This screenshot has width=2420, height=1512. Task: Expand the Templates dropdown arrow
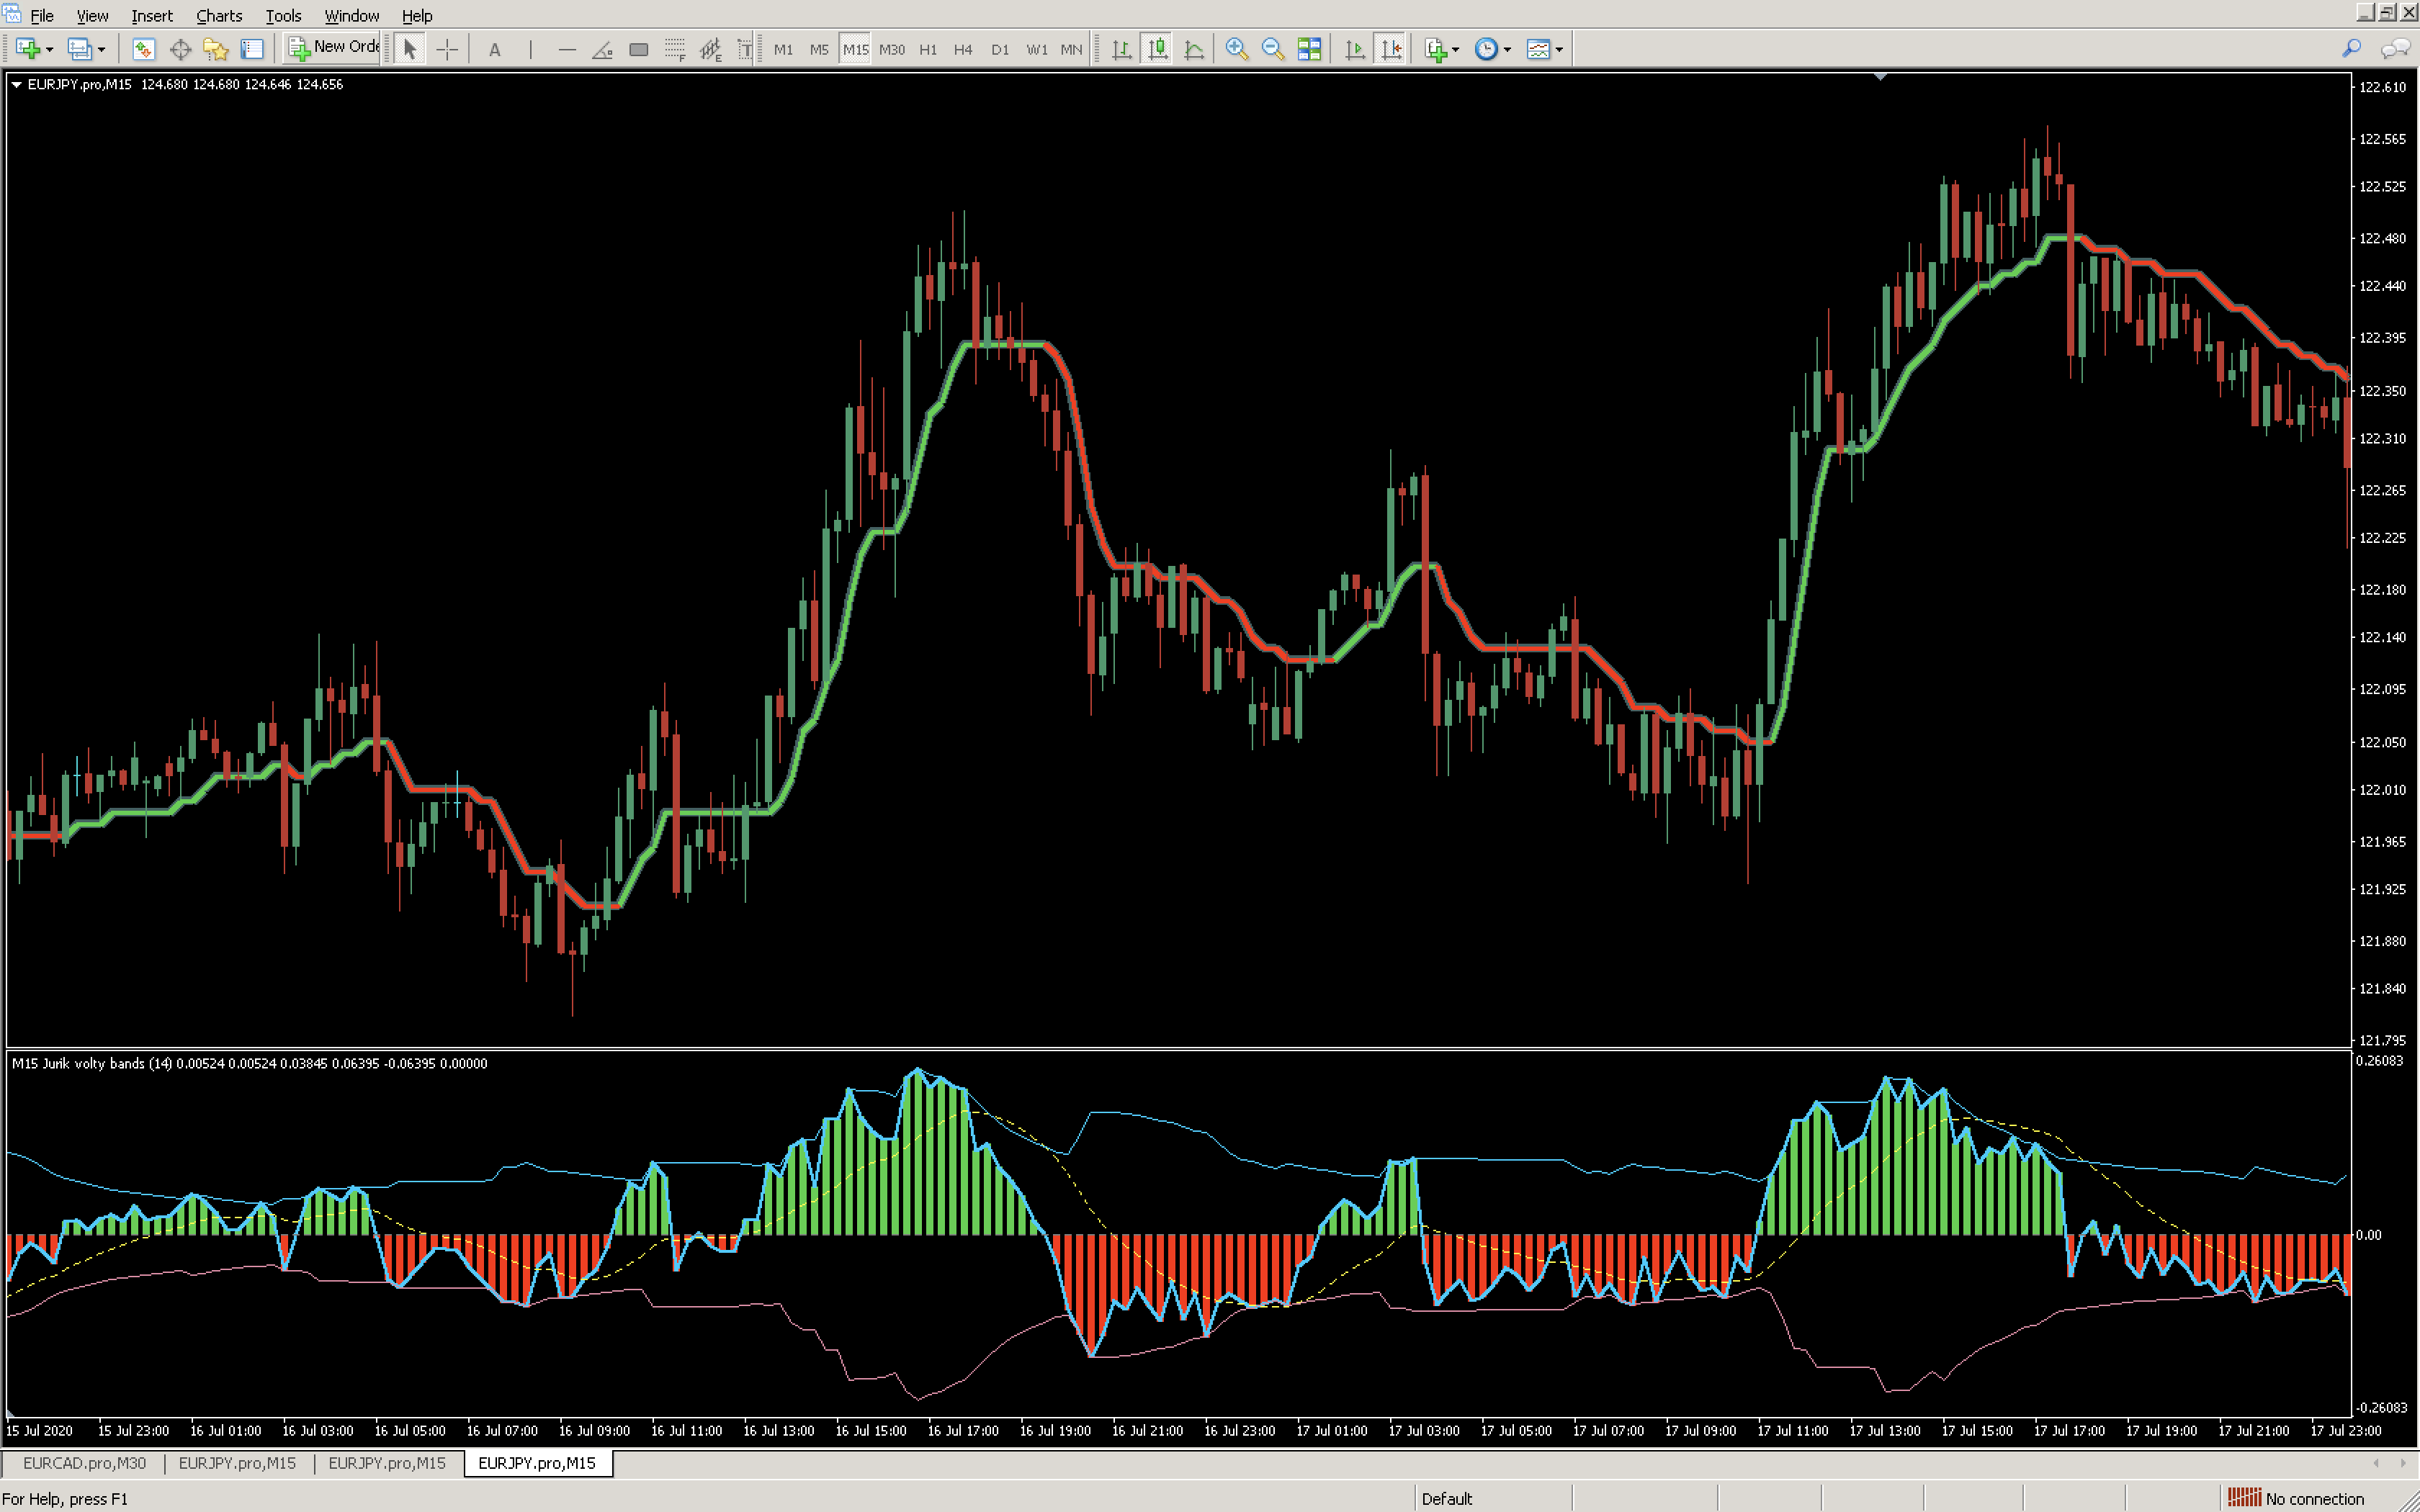pyautogui.click(x=1559, y=49)
